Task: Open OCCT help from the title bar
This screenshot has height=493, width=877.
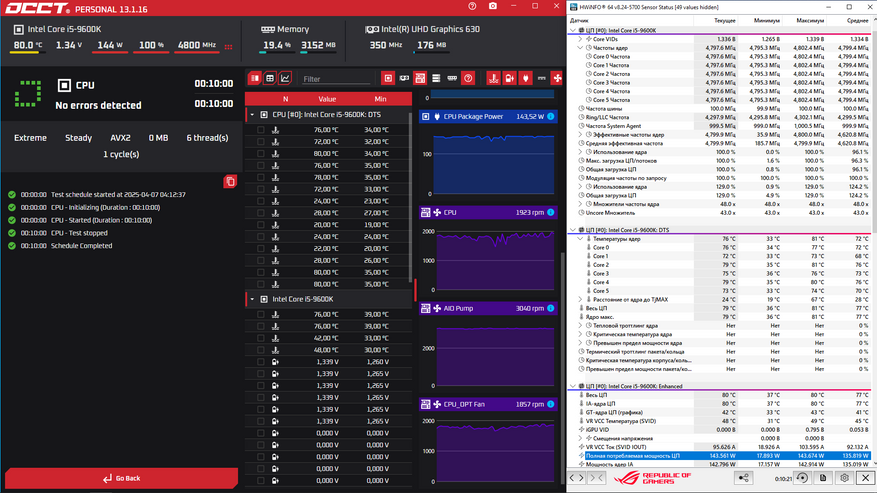Action: (472, 6)
